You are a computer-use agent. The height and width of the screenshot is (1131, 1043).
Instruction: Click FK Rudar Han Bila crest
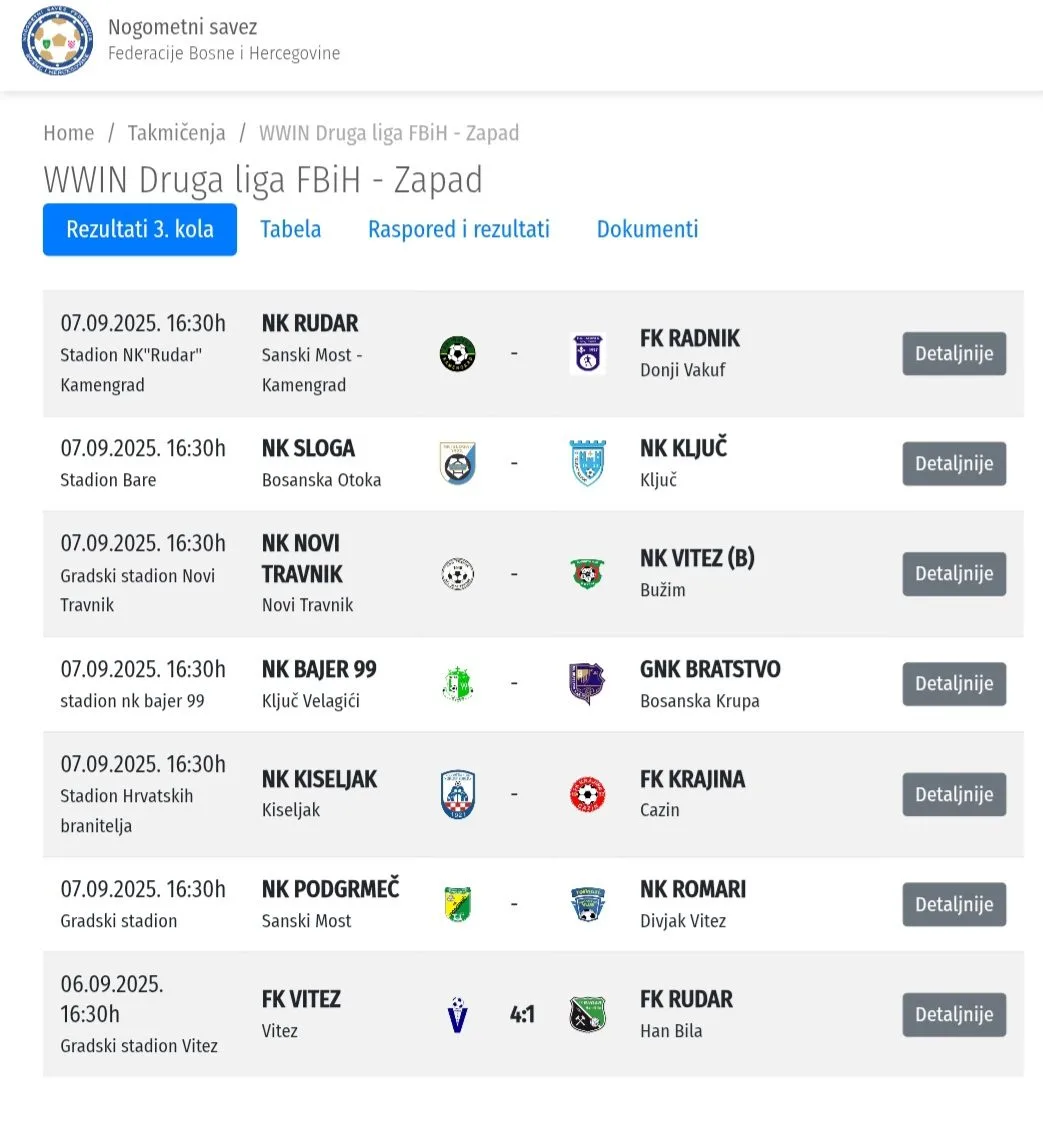(x=587, y=1014)
